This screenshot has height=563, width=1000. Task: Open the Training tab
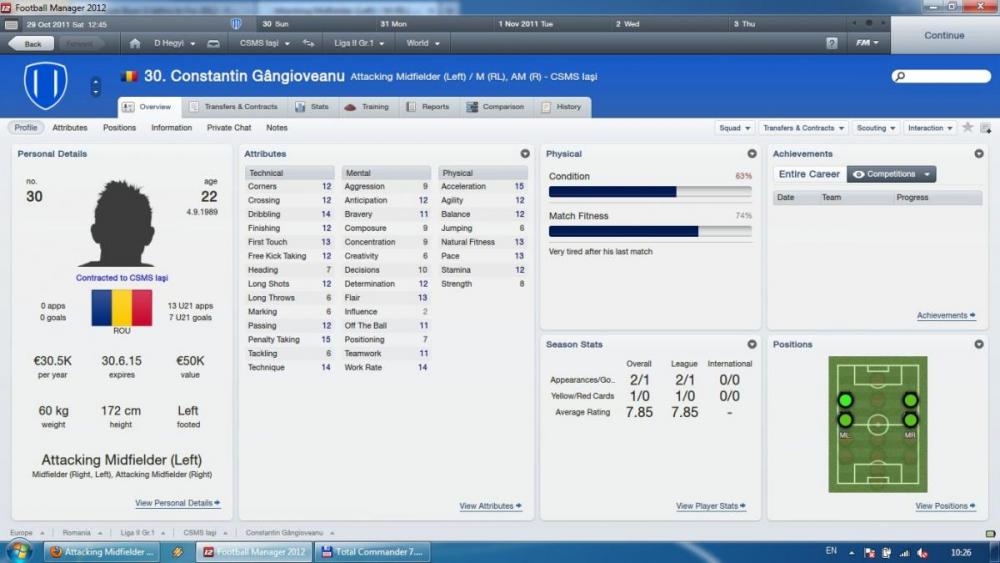click(x=367, y=107)
